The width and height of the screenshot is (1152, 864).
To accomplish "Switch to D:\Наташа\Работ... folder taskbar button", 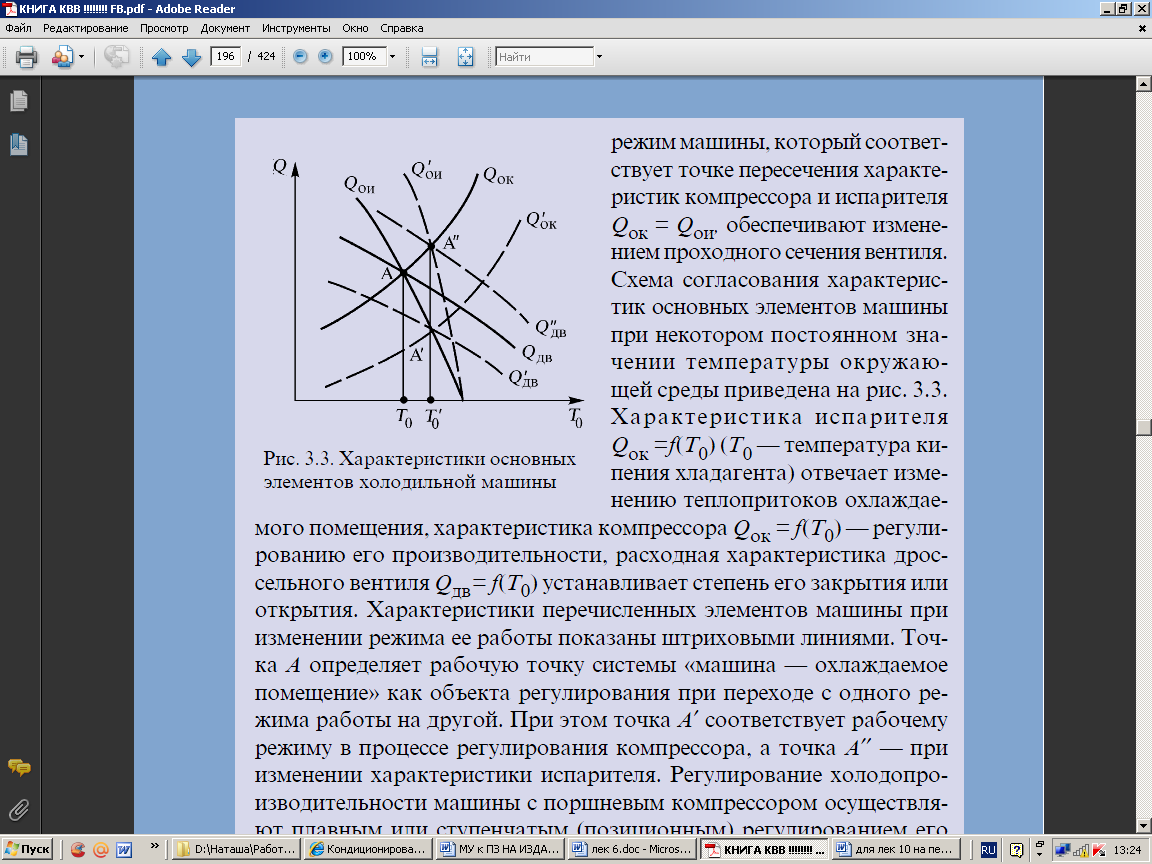I will (x=237, y=849).
